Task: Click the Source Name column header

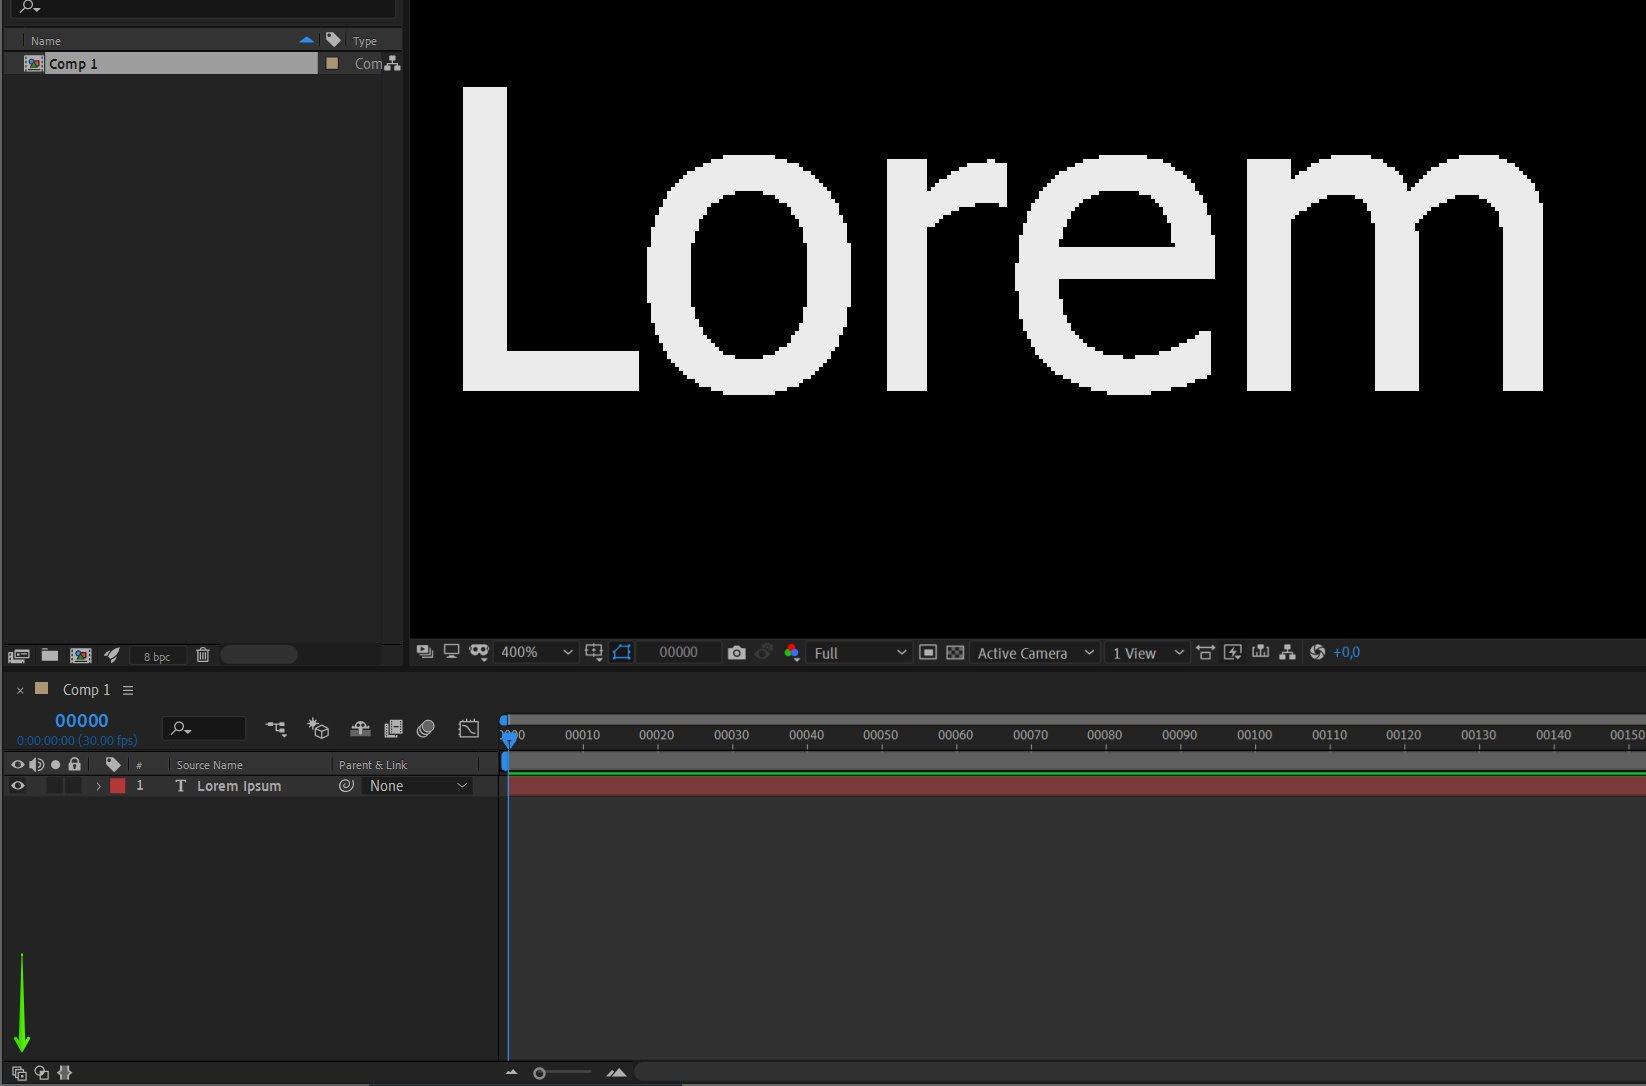Action: (209, 765)
